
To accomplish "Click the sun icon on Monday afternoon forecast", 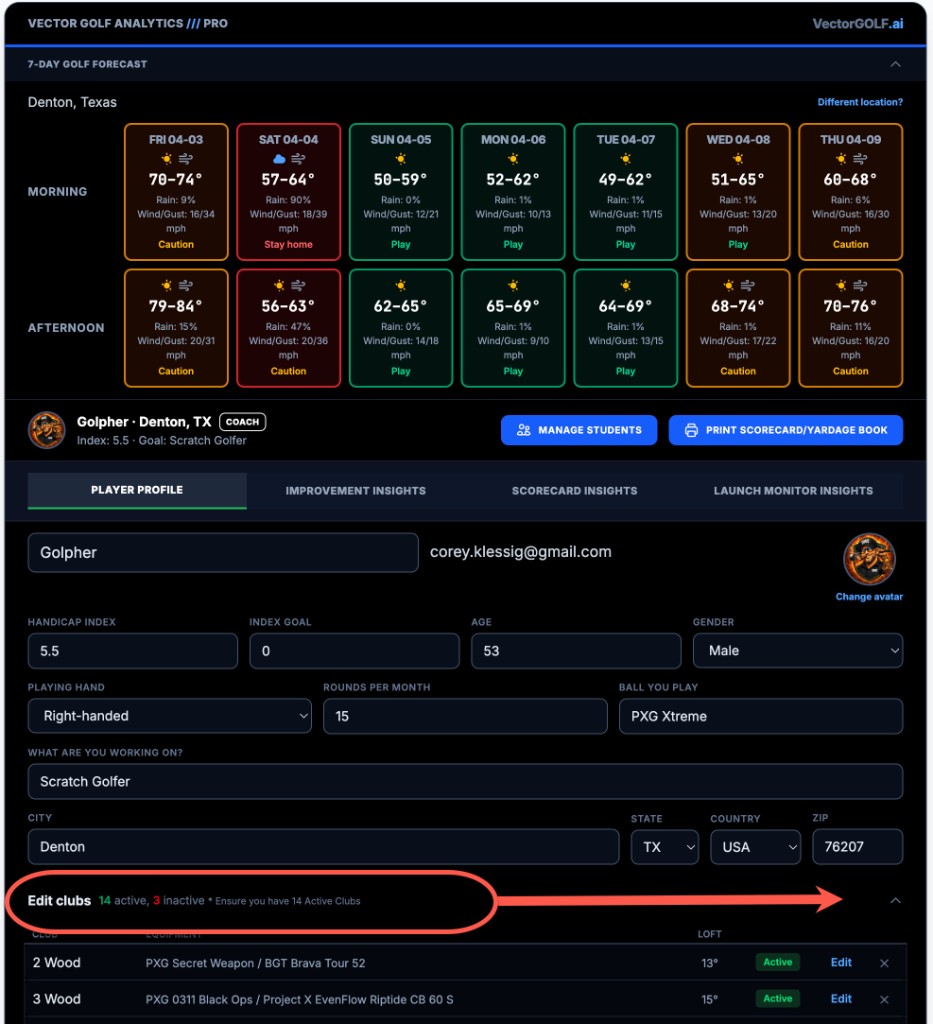I will click(513, 286).
